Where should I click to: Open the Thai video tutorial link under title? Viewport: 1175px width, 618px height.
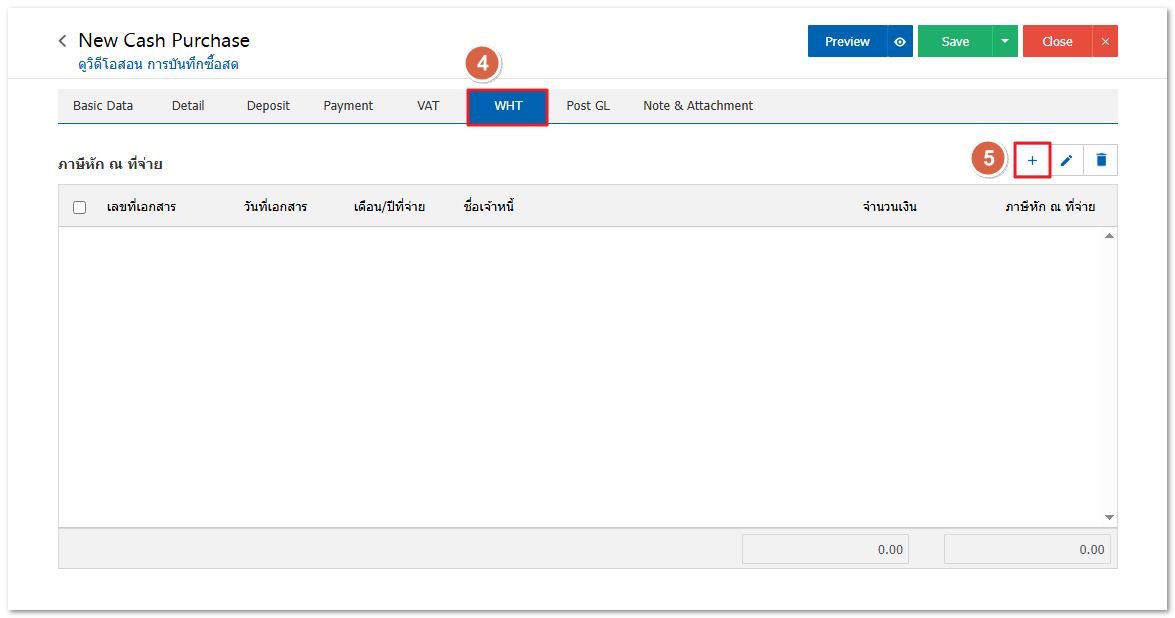[158, 65]
